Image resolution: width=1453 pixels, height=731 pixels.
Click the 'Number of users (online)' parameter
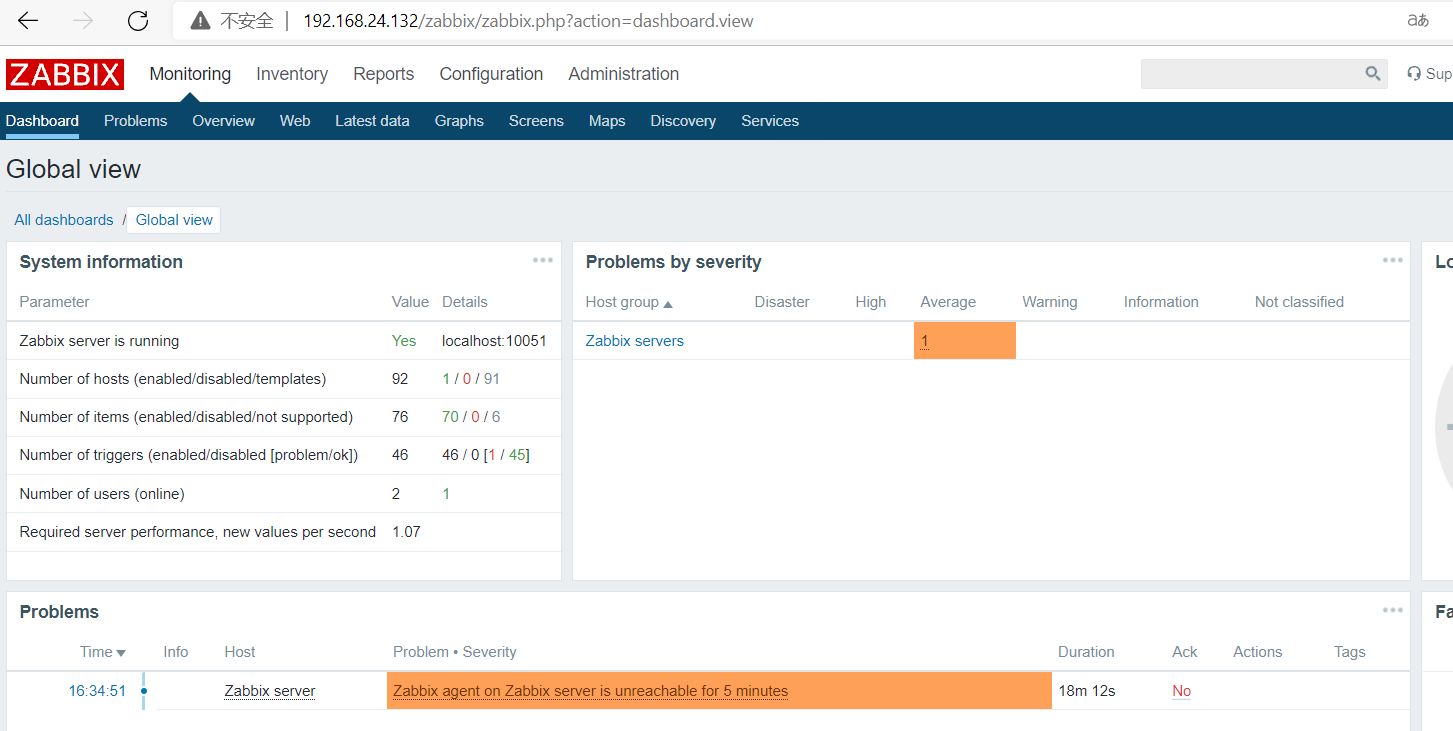[102, 494]
